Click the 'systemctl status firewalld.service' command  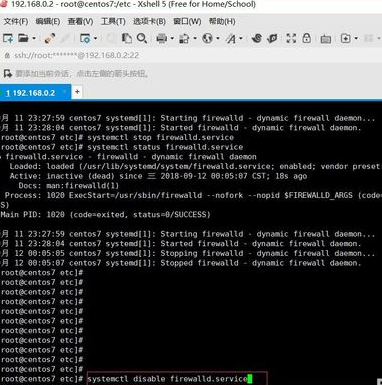click(165, 147)
